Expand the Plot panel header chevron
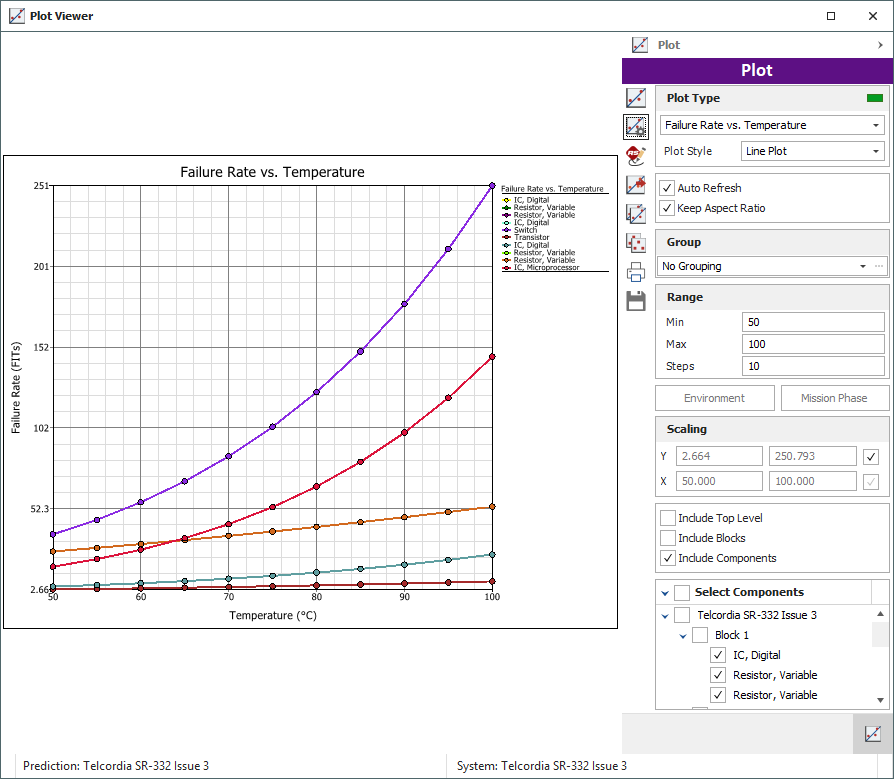Image resolution: width=894 pixels, height=779 pixels. (x=880, y=45)
